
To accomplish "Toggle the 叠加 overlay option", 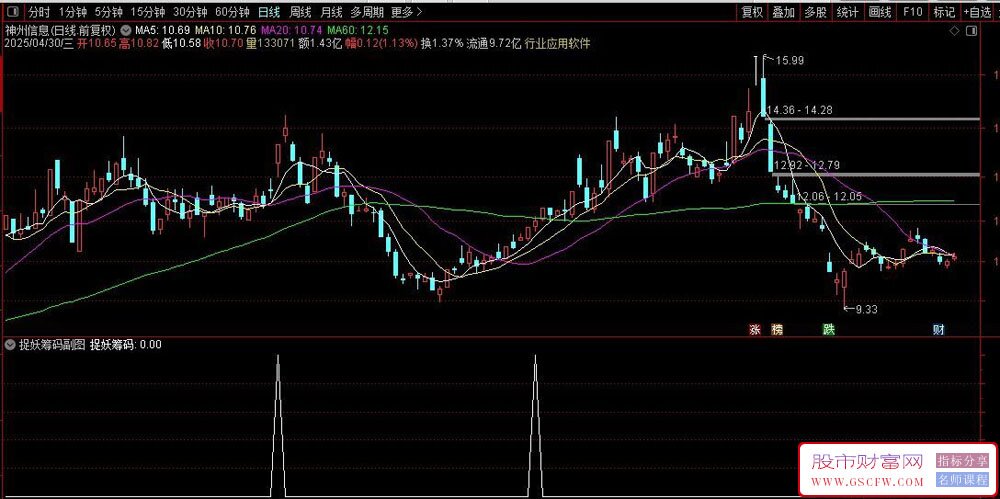I will pos(784,11).
